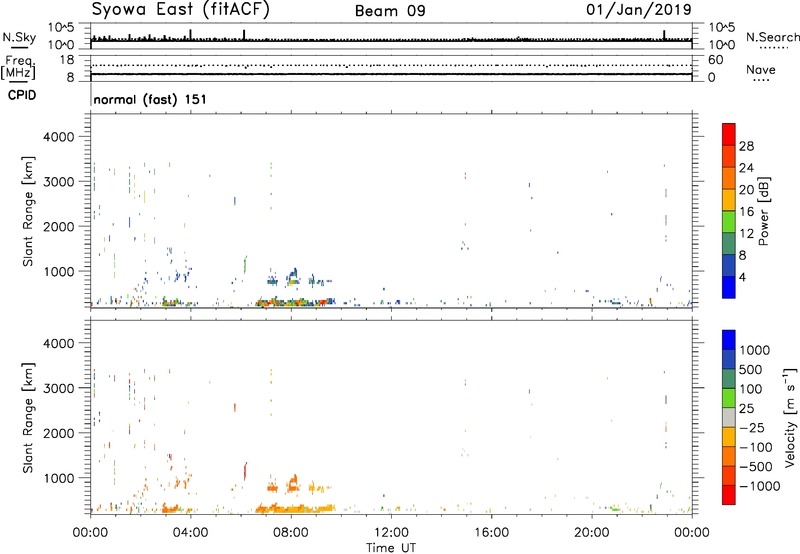This screenshot has height=554, width=800.
Task: Click time axis tick '12:00'
Action: tap(391, 533)
